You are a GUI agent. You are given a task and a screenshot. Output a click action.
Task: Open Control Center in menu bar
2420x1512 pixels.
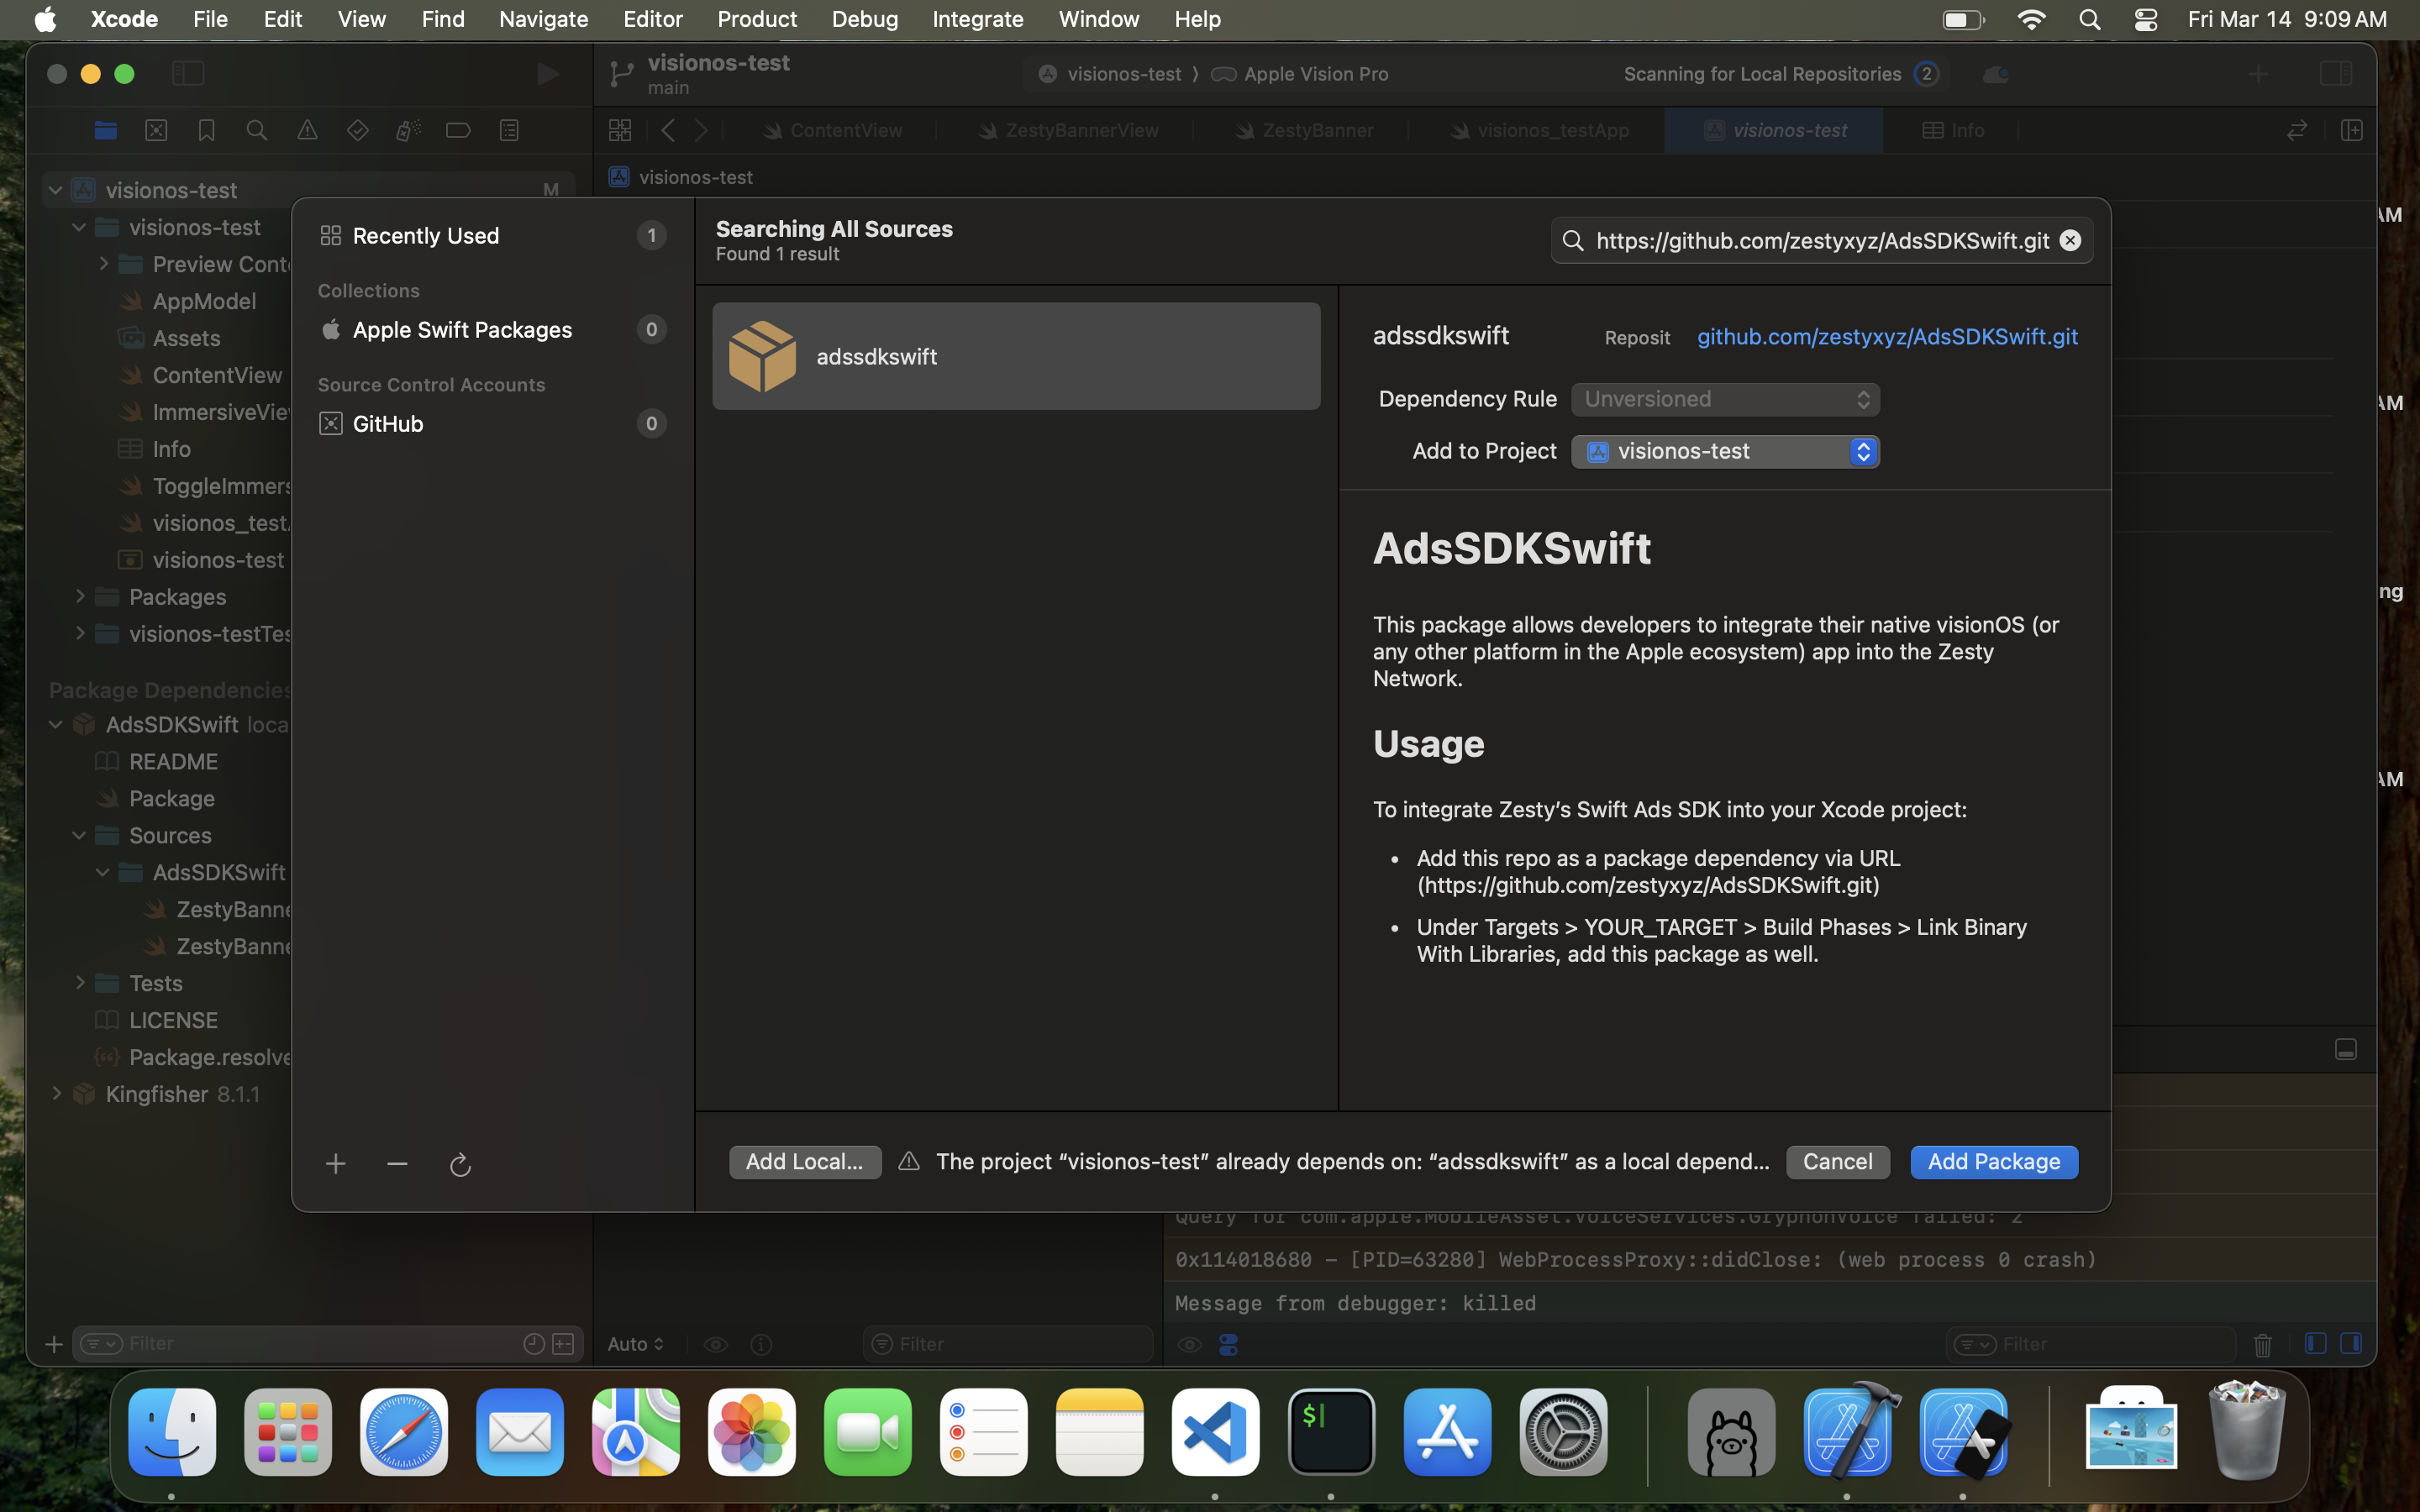coord(2145,19)
